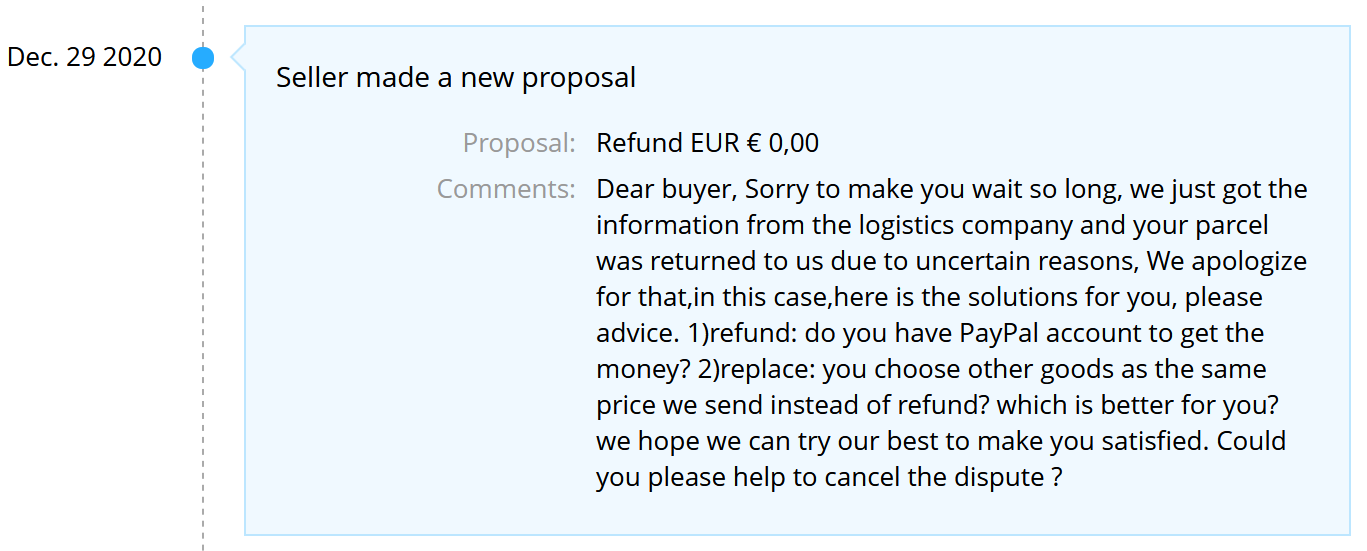Click the 'Comments:' field label
The height and width of the screenshot is (551, 1367).
506,189
